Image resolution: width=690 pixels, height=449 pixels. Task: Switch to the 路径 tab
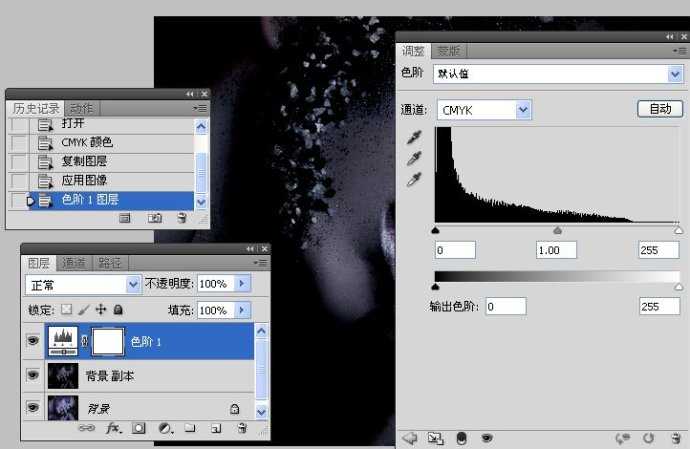pyautogui.click(x=110, y=263)
